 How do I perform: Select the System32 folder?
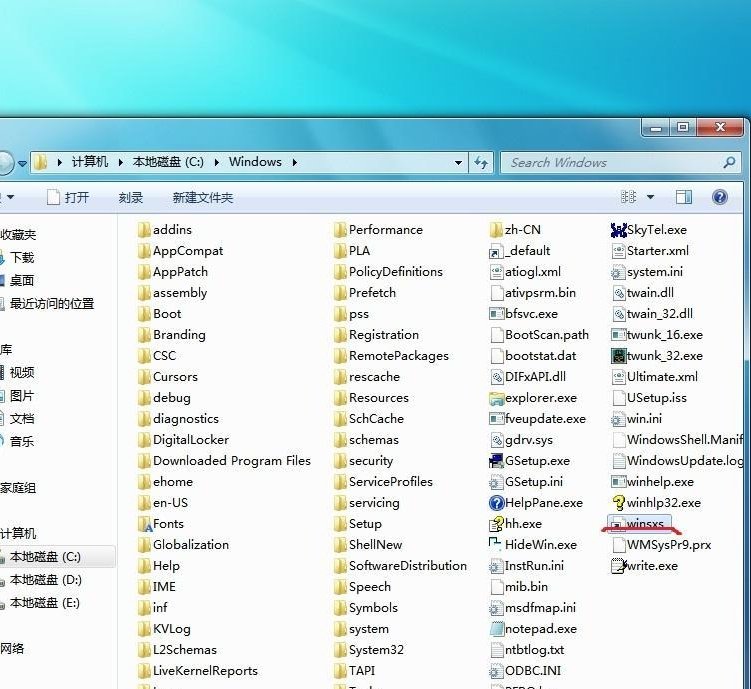click(370, 650)
